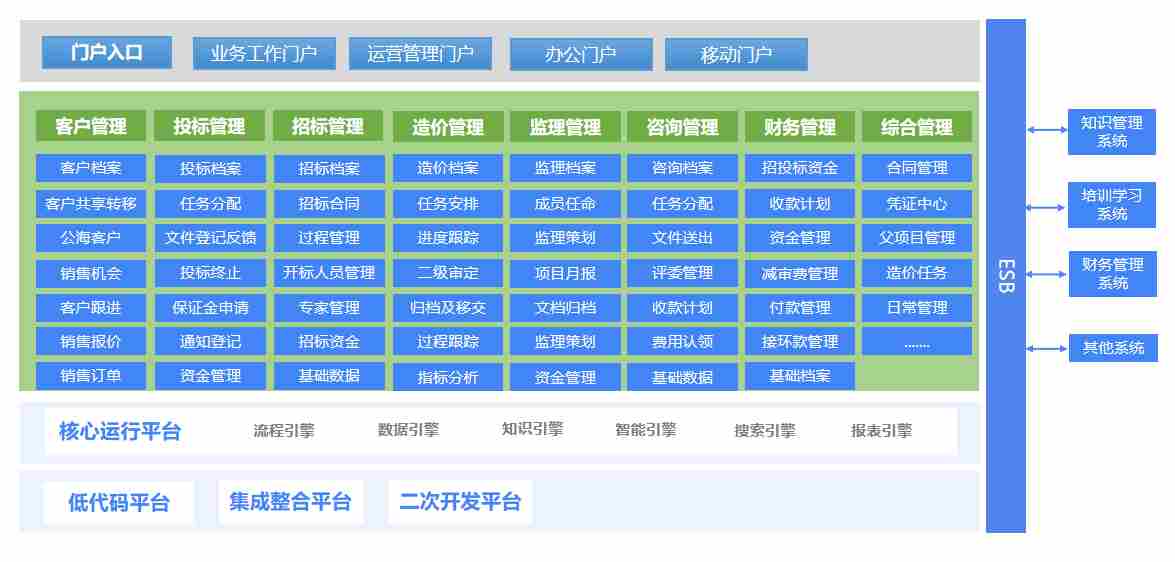The width and height of the screenshot is (1175, 562).
Task: Switch to the 移动门户 tab
Action: [735, 55]
